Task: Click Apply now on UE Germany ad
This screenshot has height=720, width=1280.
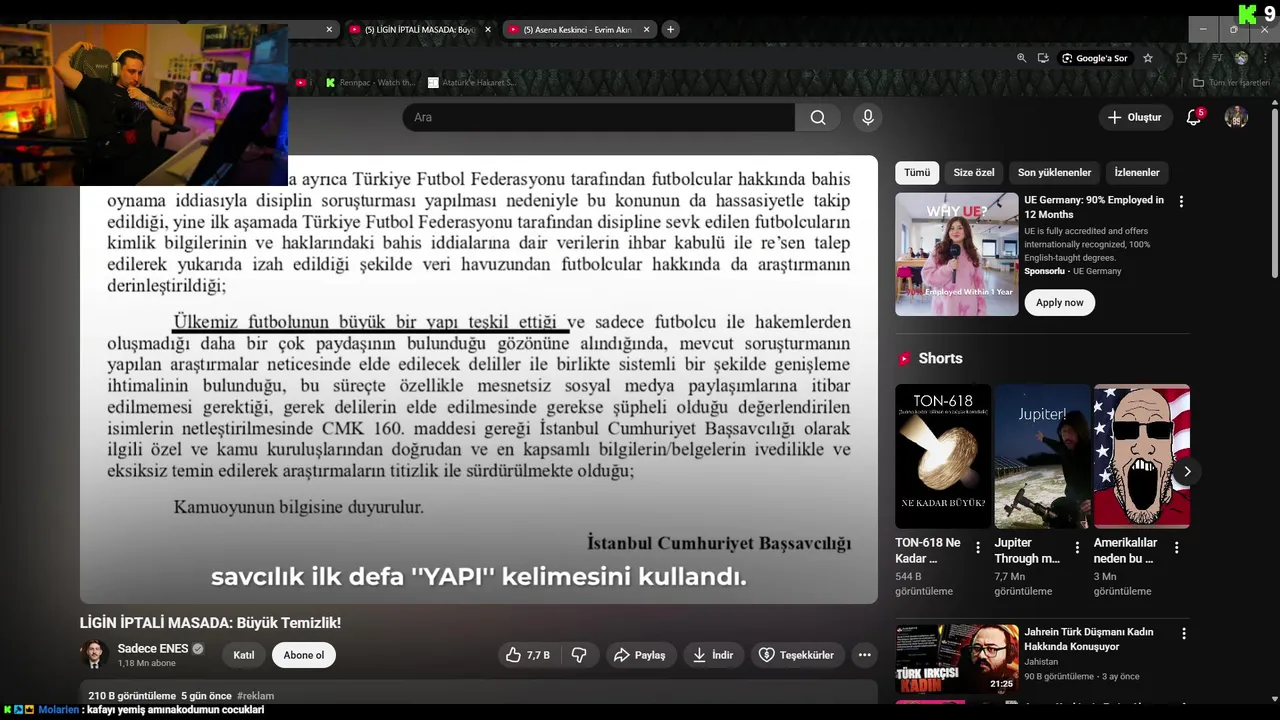Action: tap(1059, 302)
